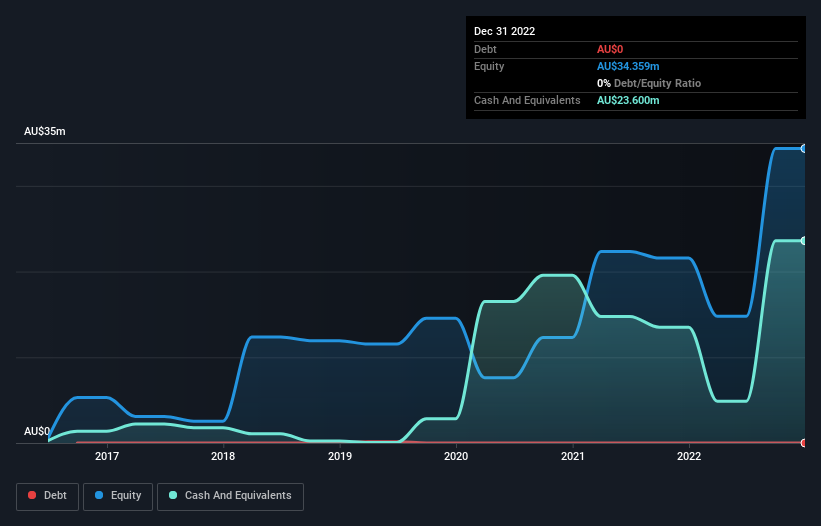Click the blue Equity legend dot
This screenshot has width=821, height=526.
pos(99,495)
